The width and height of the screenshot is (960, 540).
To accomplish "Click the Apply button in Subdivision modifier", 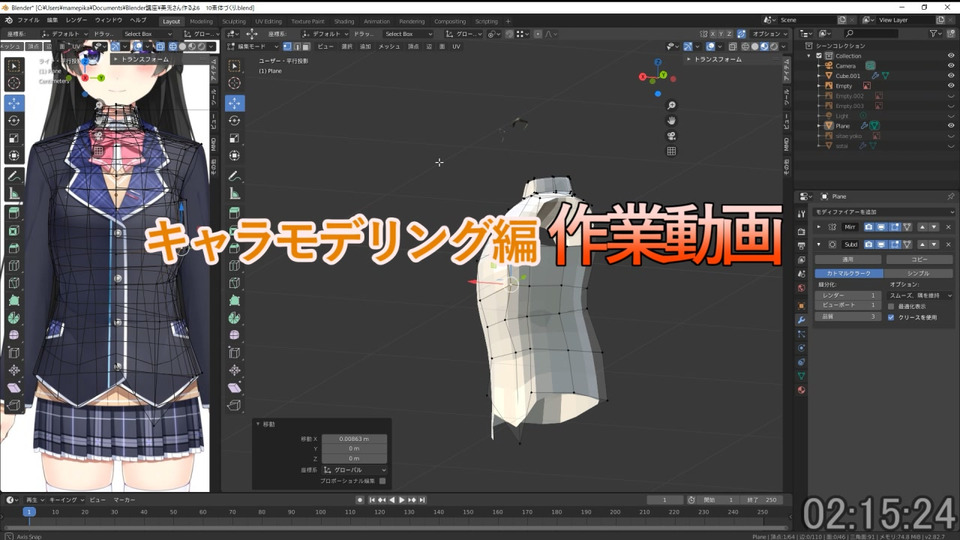I will (x=848, y=260).
